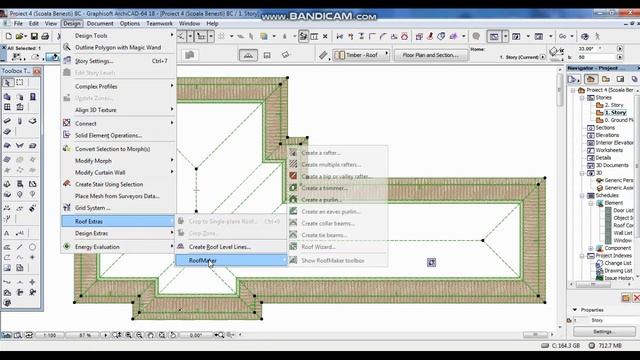This screenshot has height=360, width=640.
Task: Click the roof pitch angle 33.00° field
Action: click(x=596, y=48)
